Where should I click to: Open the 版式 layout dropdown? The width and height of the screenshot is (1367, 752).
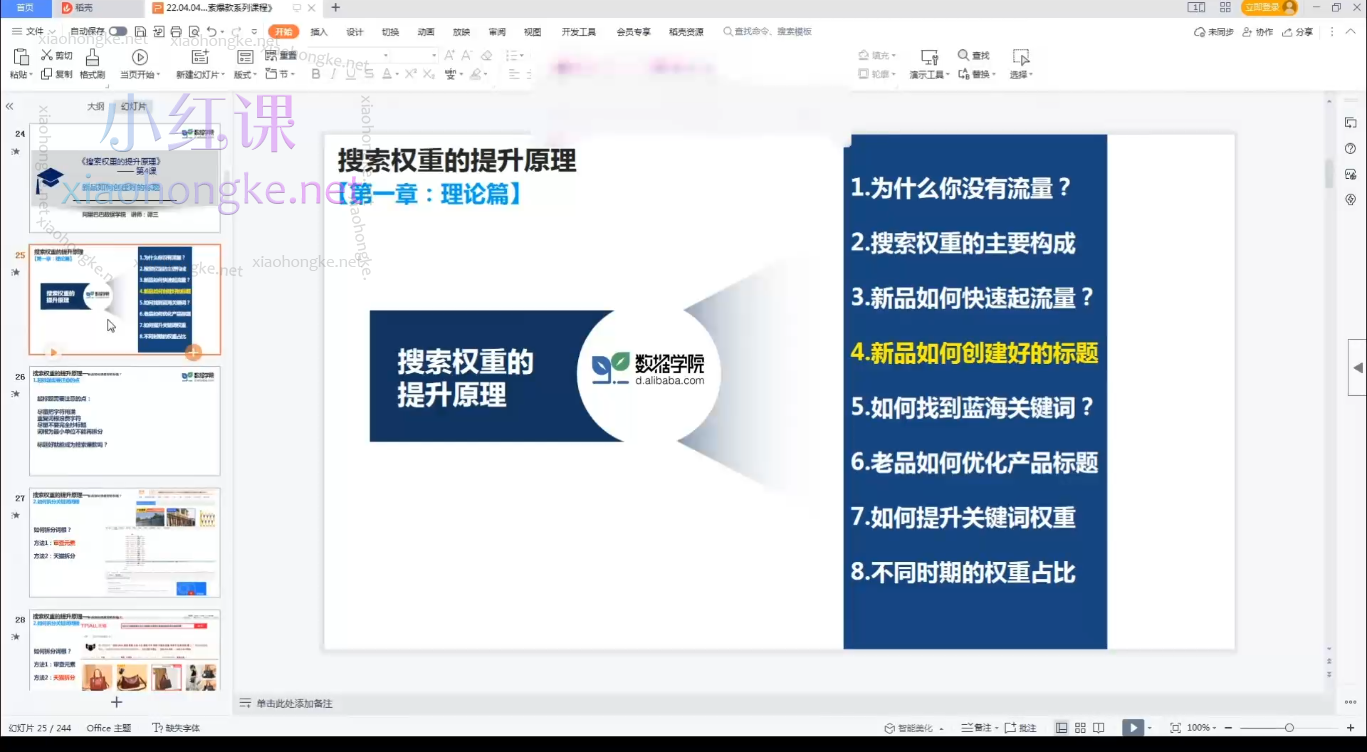(x=246, y=74)
